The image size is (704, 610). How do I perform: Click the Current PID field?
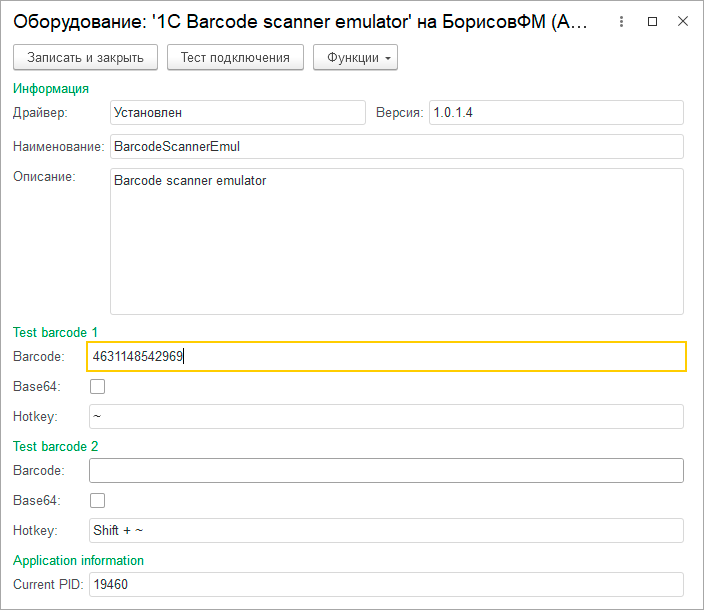tap(386, 584)
